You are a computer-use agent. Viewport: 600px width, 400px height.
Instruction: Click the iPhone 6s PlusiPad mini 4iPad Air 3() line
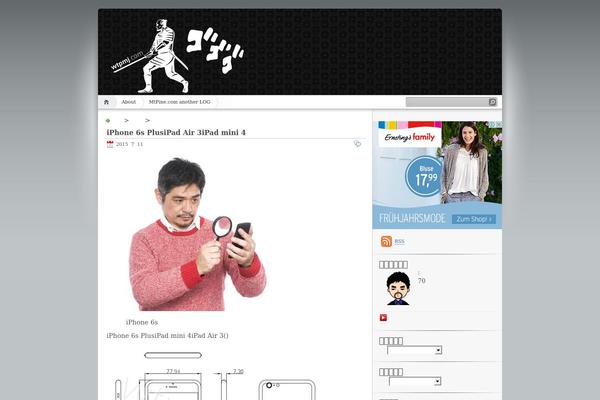tap(168, 336)
